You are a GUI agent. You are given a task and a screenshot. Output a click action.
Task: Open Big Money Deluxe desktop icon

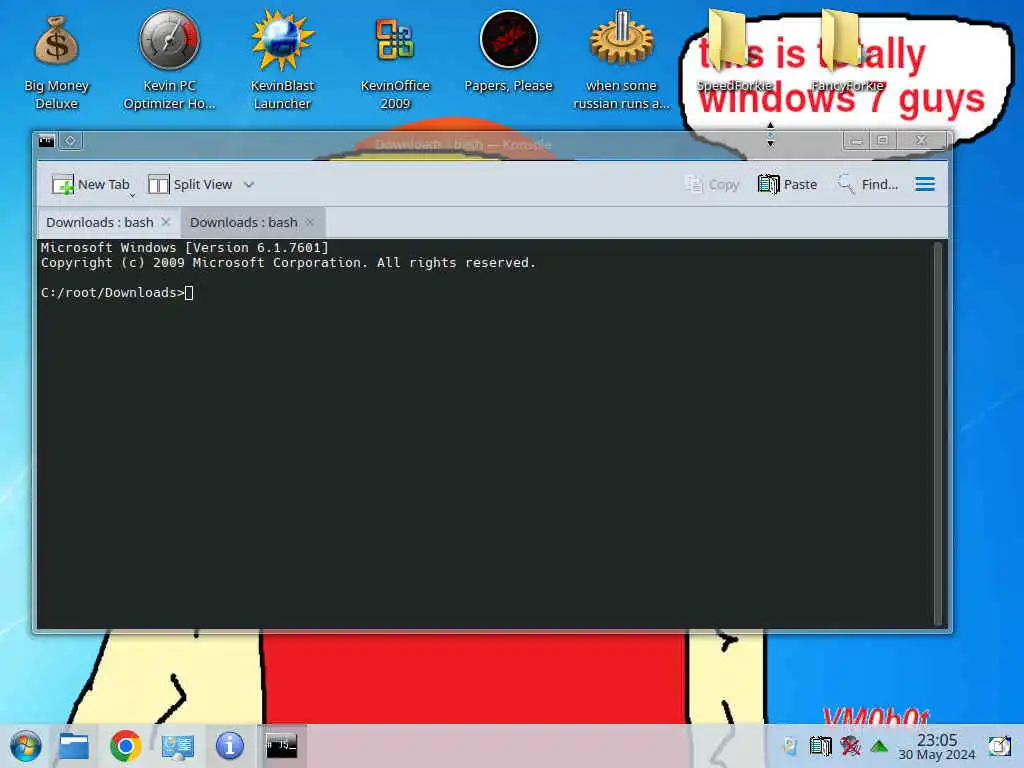pyautogui.click(x=56, y=61)
